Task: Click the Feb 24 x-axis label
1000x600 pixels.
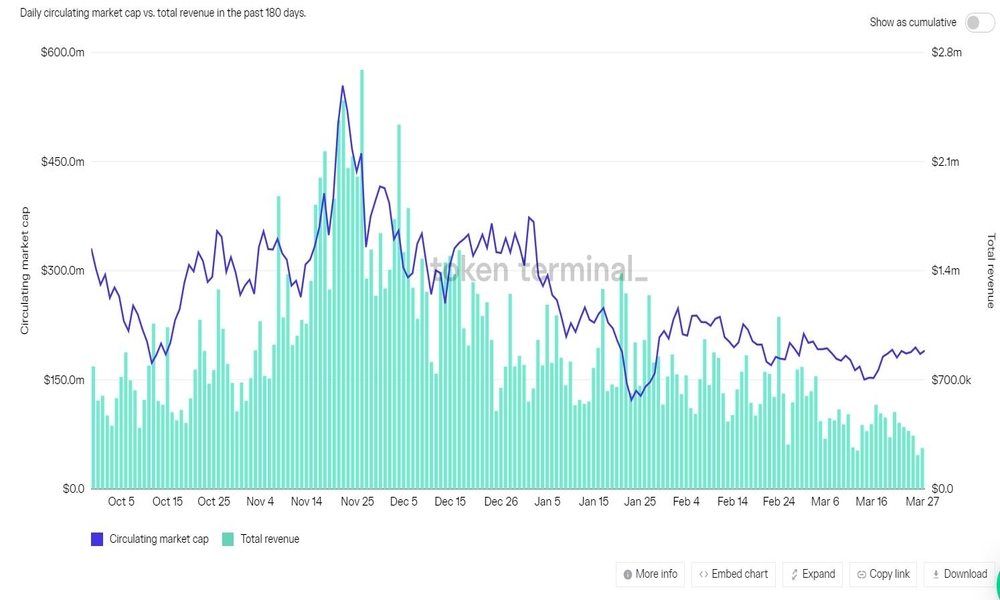Action: [779, 502]
